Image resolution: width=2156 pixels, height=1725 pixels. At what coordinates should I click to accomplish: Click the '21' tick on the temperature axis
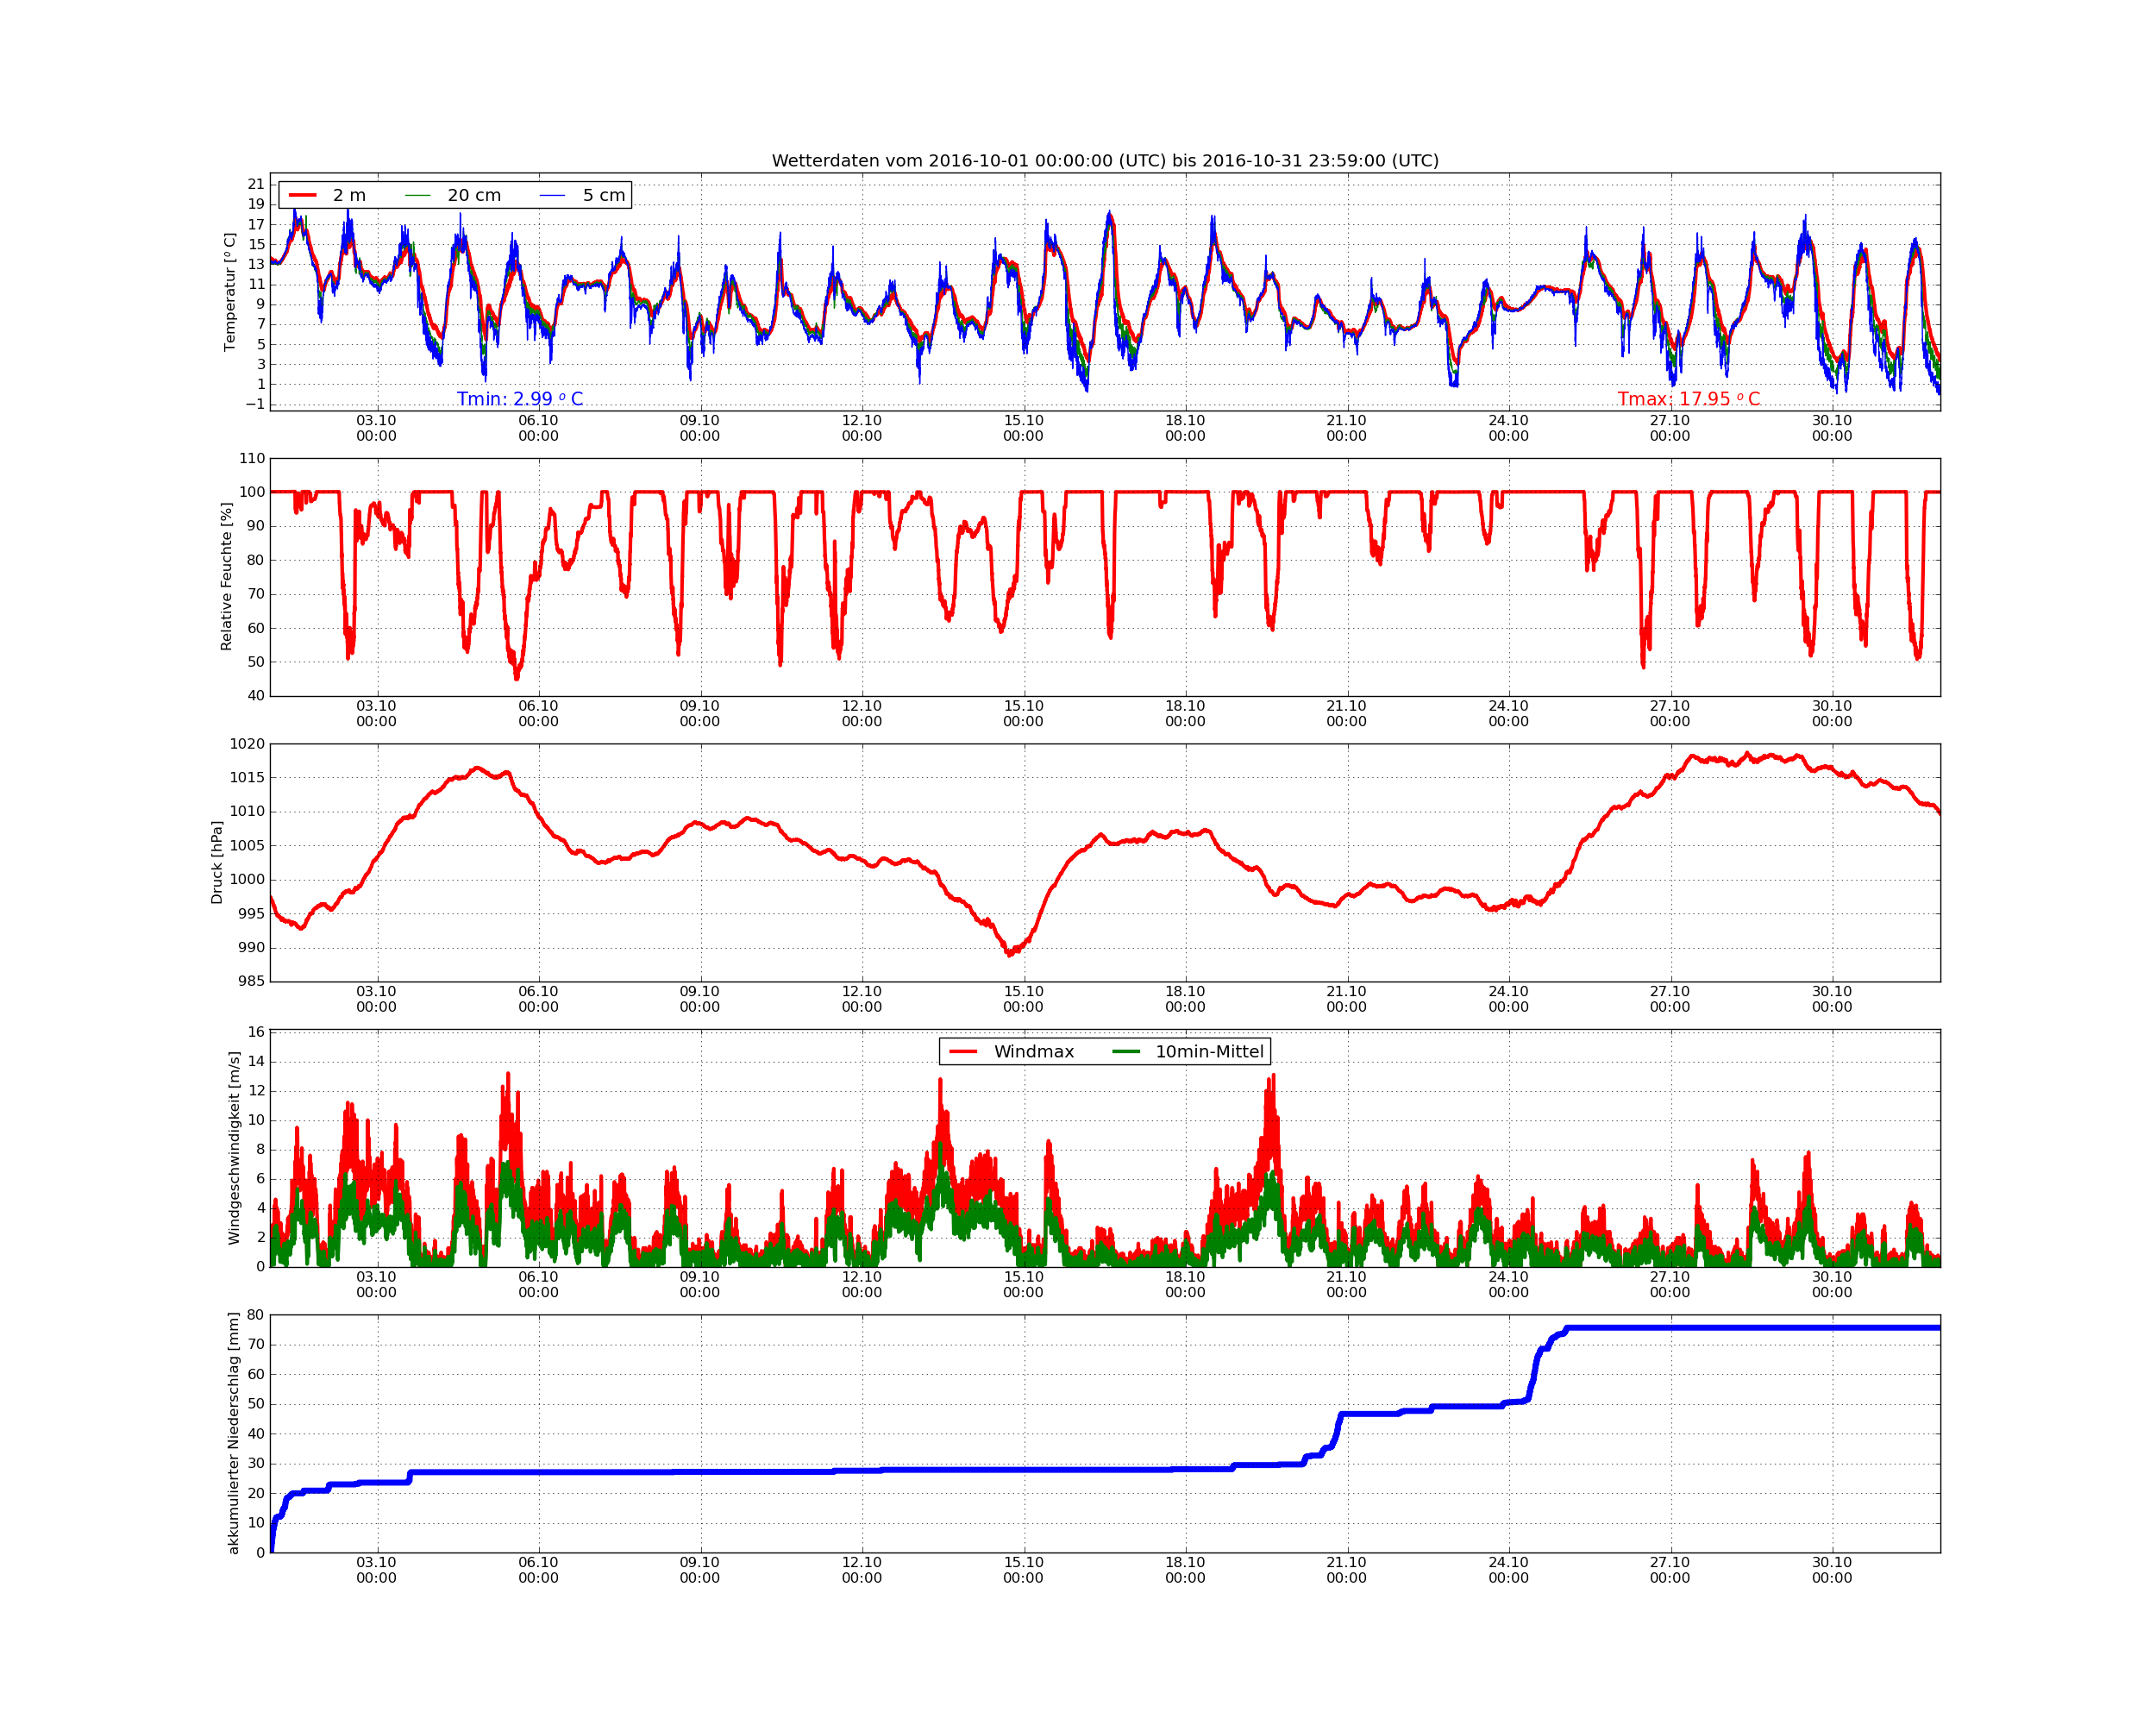(257, 184)
